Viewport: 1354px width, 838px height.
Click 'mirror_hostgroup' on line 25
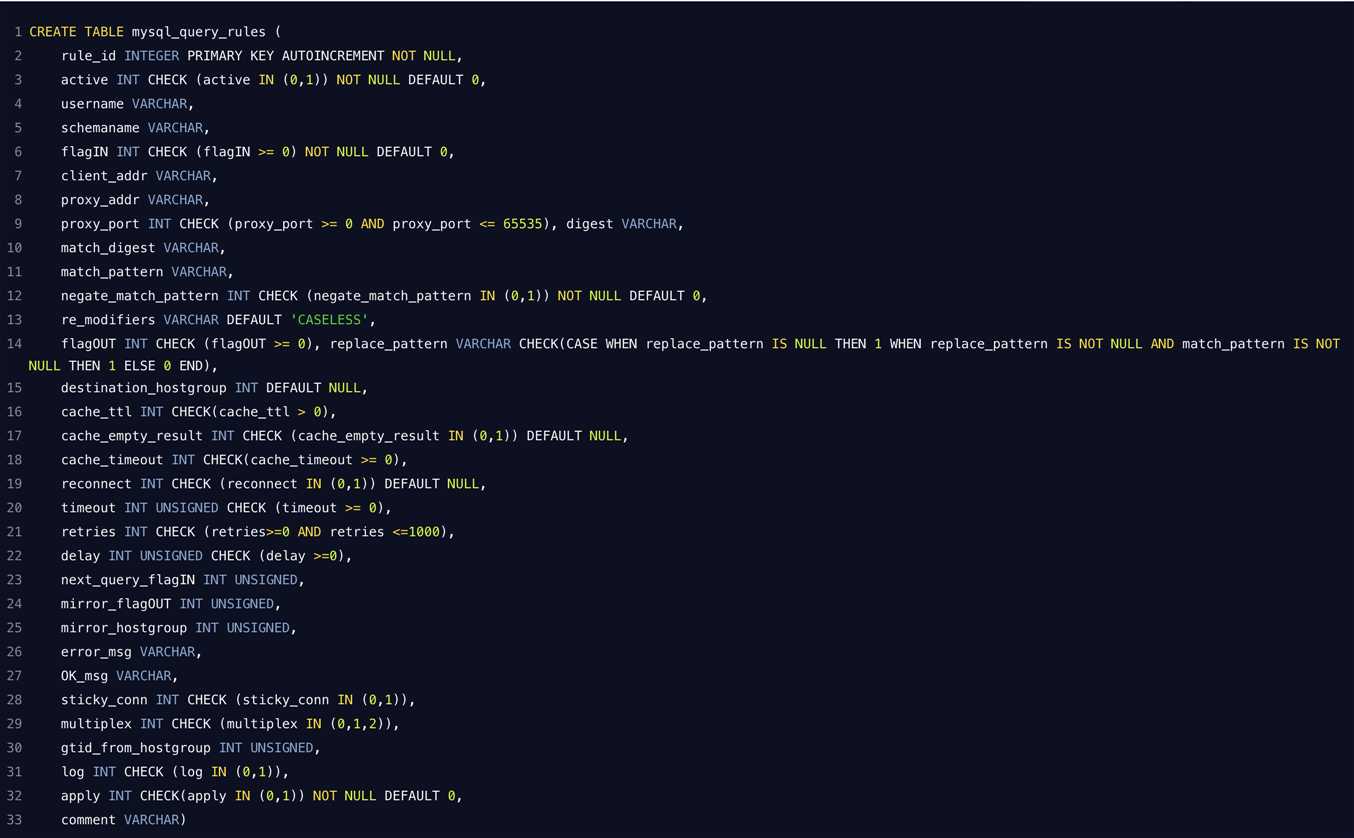pyautogui.click(x=124, y=628)
